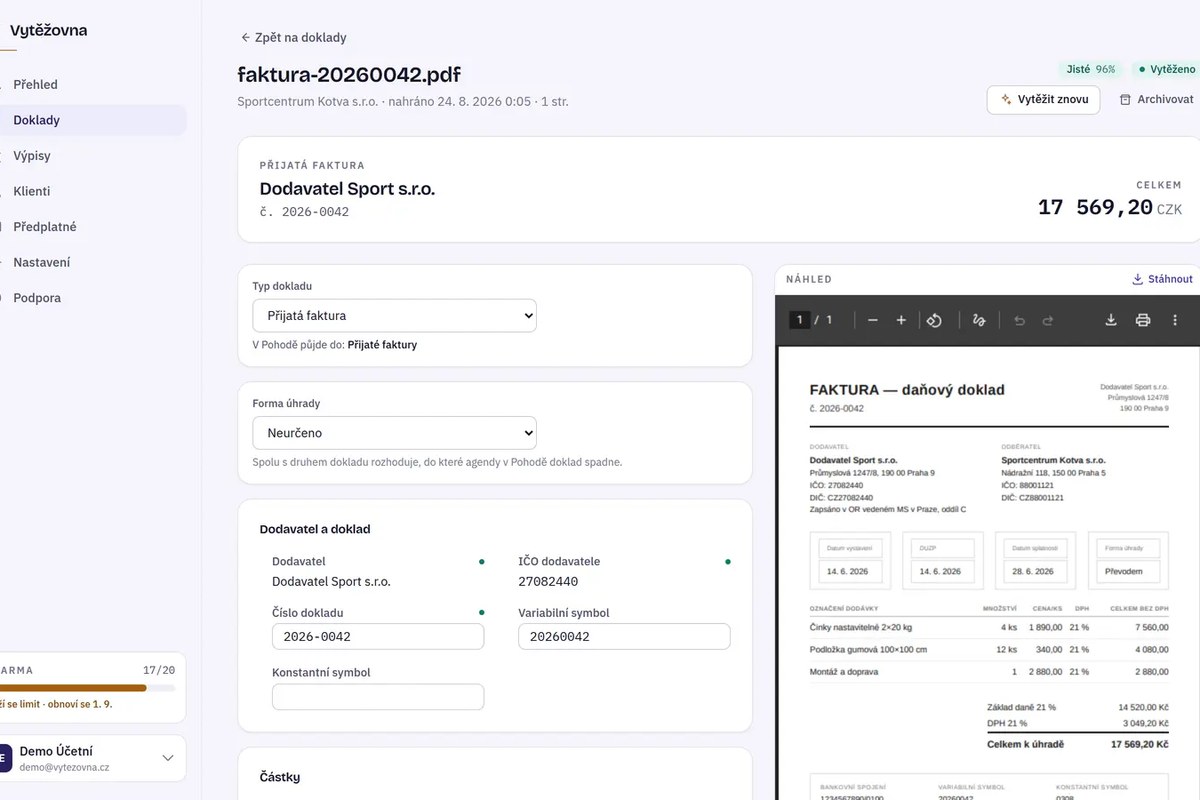Click the Jisté 96% confidence badge
Image resolution: width=1200 pixels, height=800 pixels.
click(x=1090, y=70)
